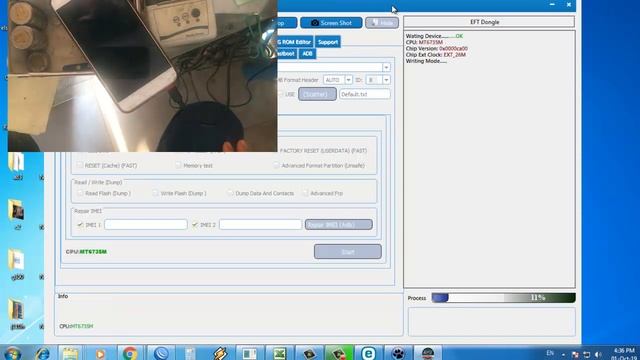Open the taskbar clock showing 4:36 PM
This screenshot has width=640, height=360.
tap(624, 353)
